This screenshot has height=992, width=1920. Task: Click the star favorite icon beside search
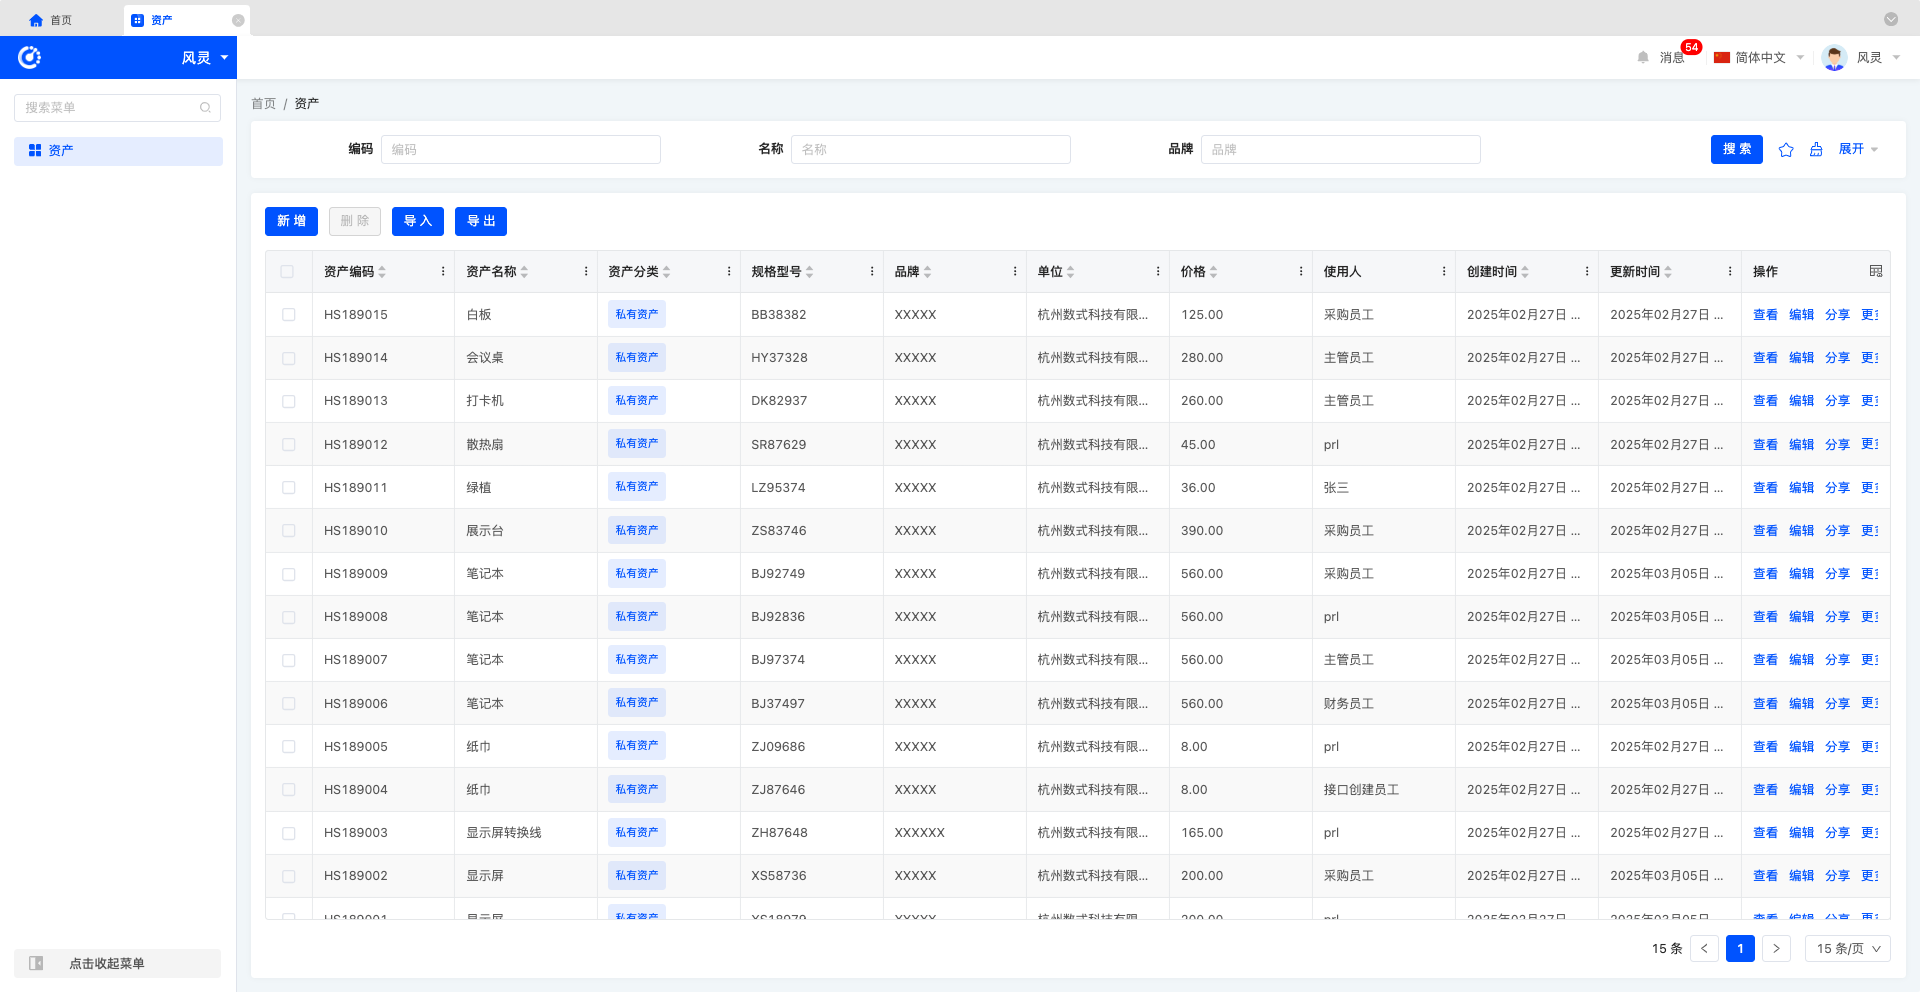1786,150
